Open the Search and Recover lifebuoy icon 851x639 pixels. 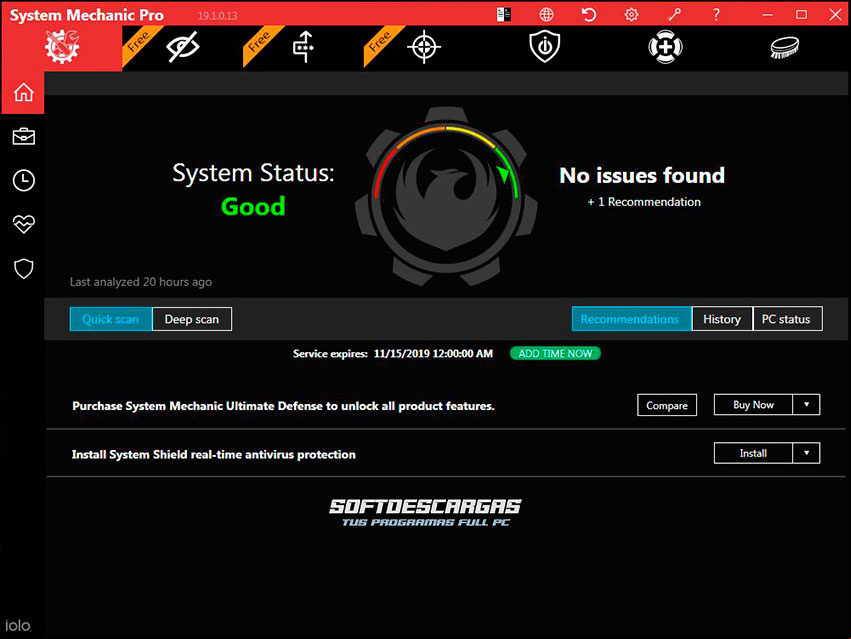coord(665,47)
